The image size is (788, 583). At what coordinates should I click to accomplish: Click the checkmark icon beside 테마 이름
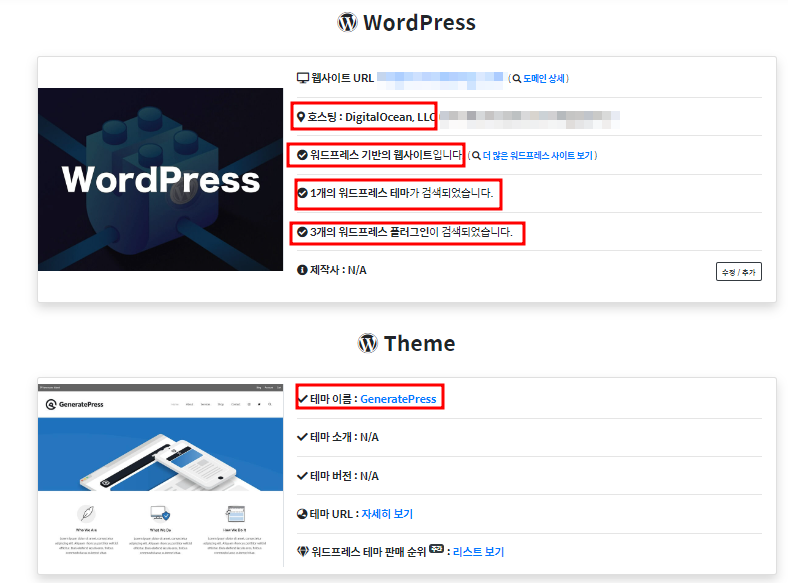[302, 399]
